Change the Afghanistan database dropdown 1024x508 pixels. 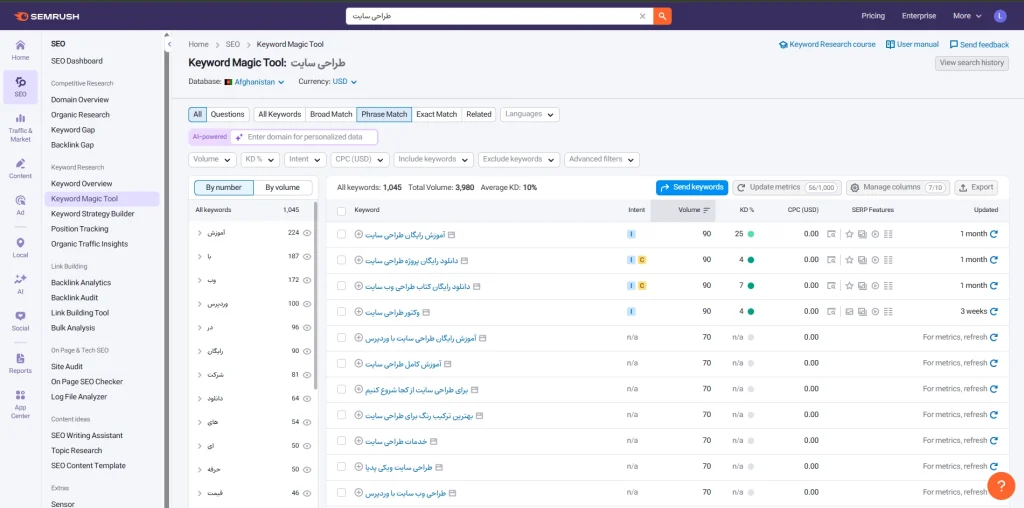[x=255, y=82]
